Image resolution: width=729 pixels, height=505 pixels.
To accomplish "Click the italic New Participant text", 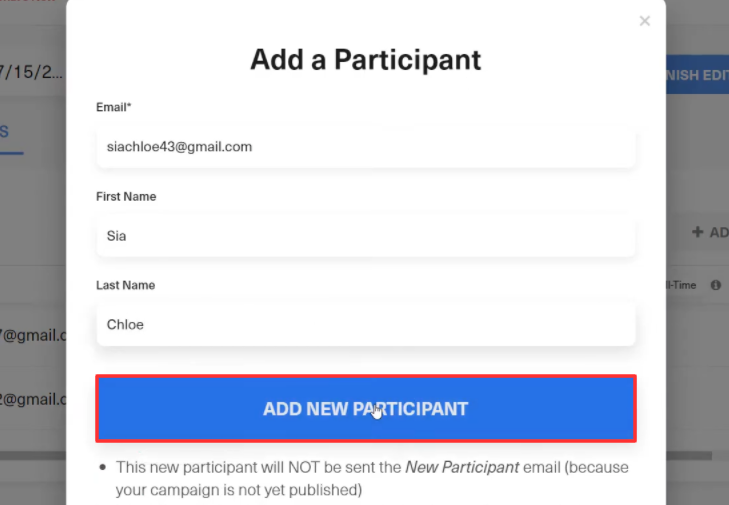I will 462,467.
